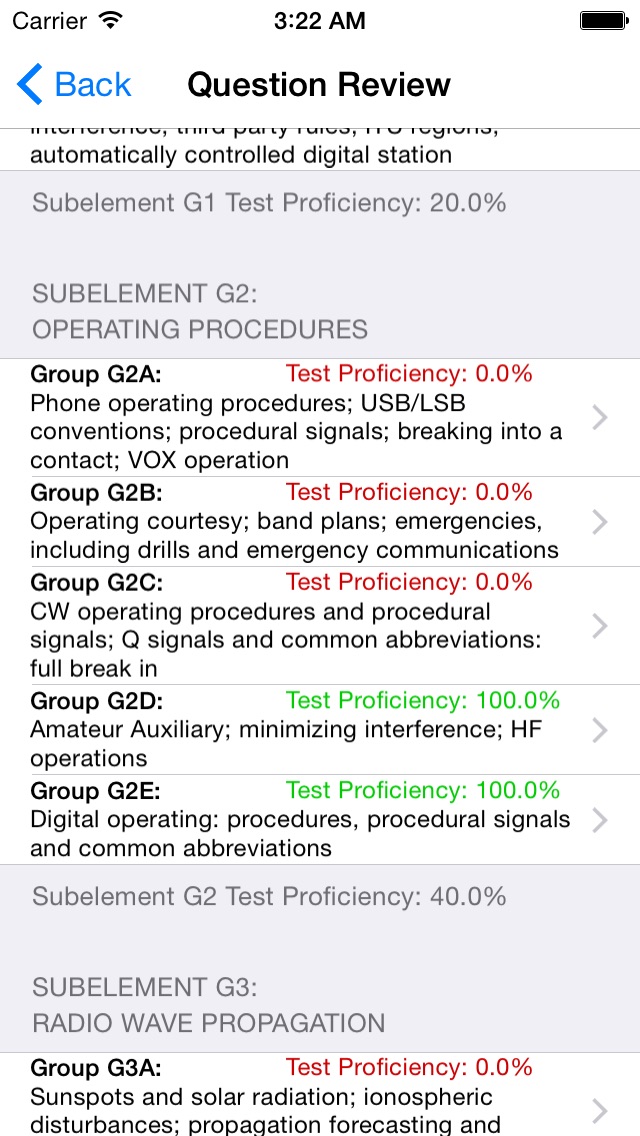Go back using the Back label
640x1136 pixels.
93,85
